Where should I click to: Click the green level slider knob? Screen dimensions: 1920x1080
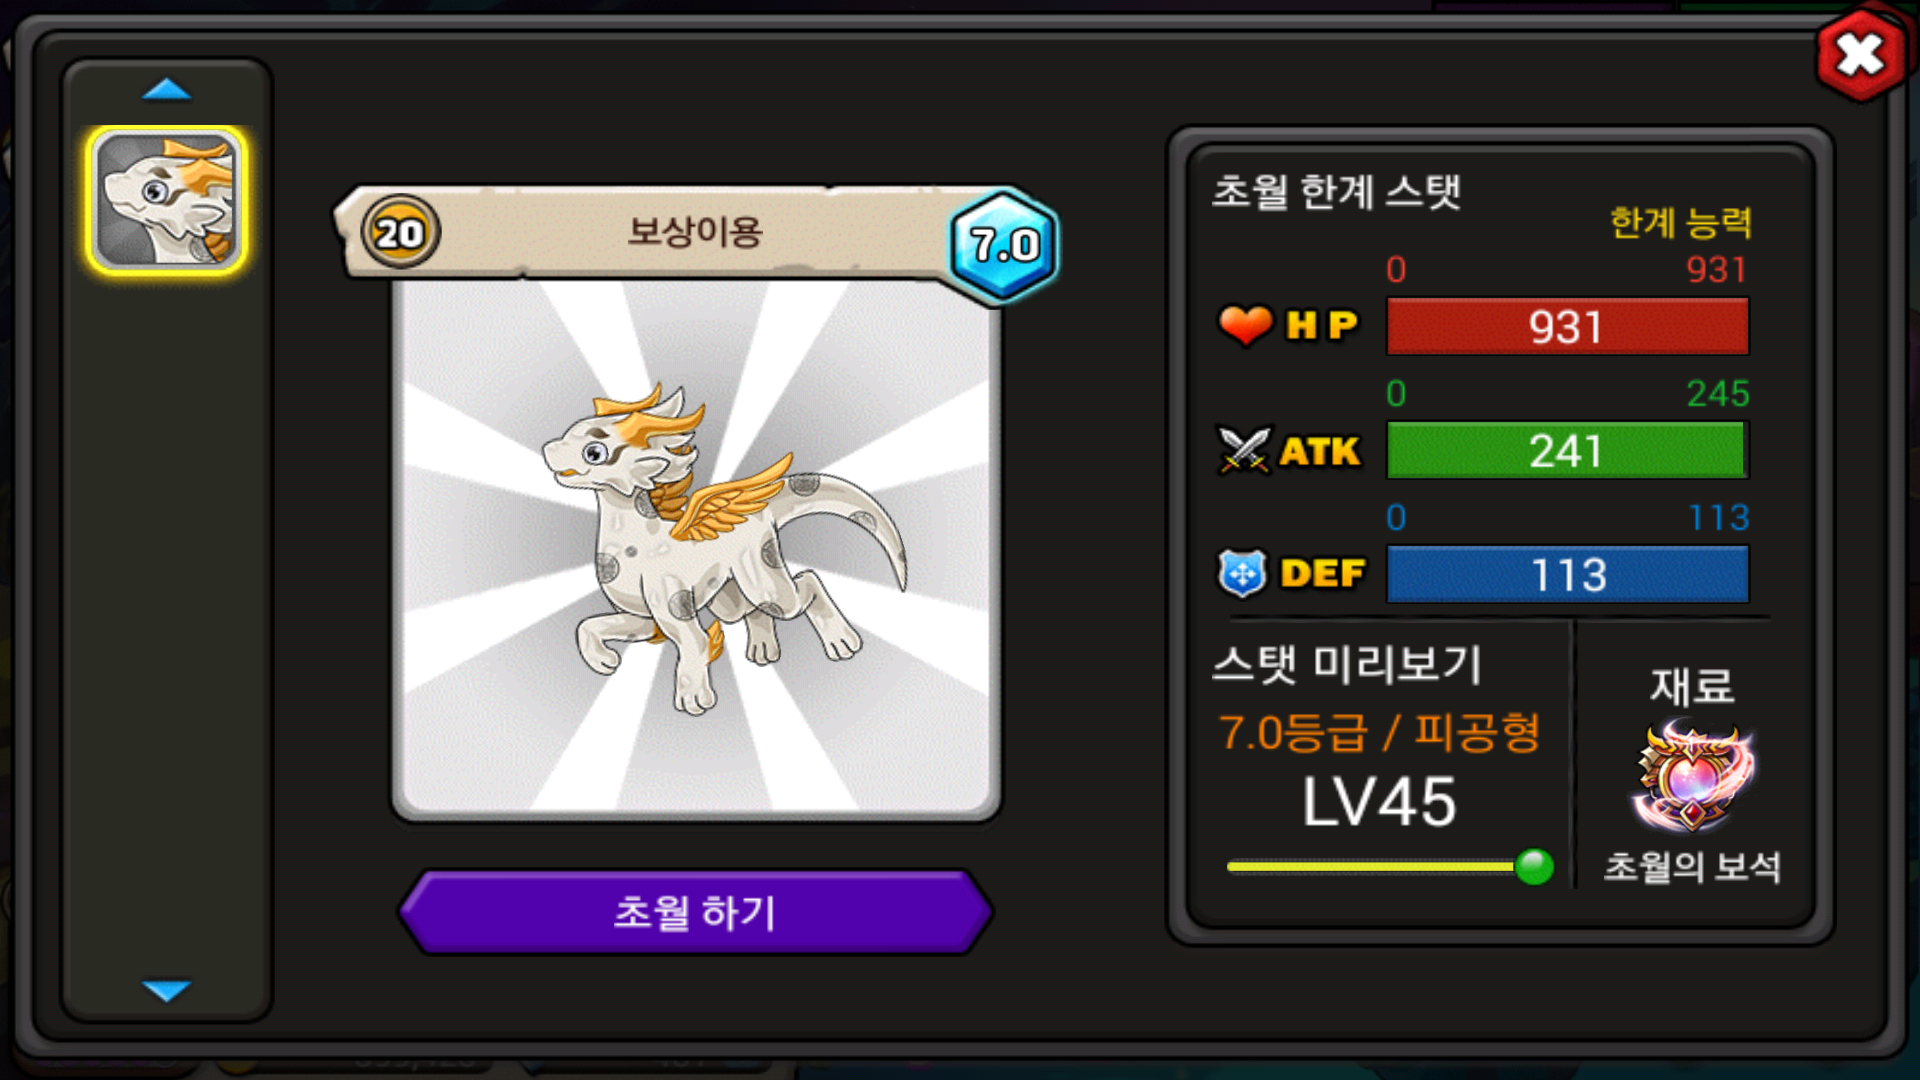[x=1534, y=866]
